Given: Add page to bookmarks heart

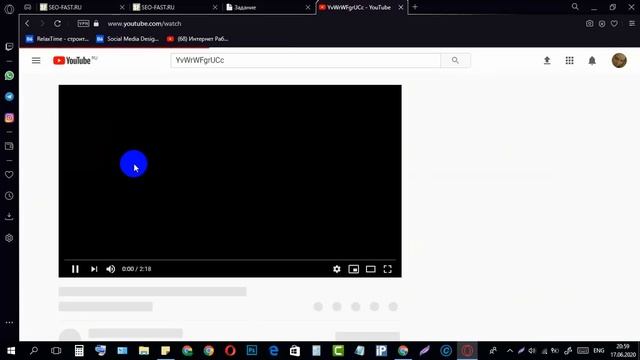Looking at the screenshot, I should pyautogui.click(x=614, y=24).
